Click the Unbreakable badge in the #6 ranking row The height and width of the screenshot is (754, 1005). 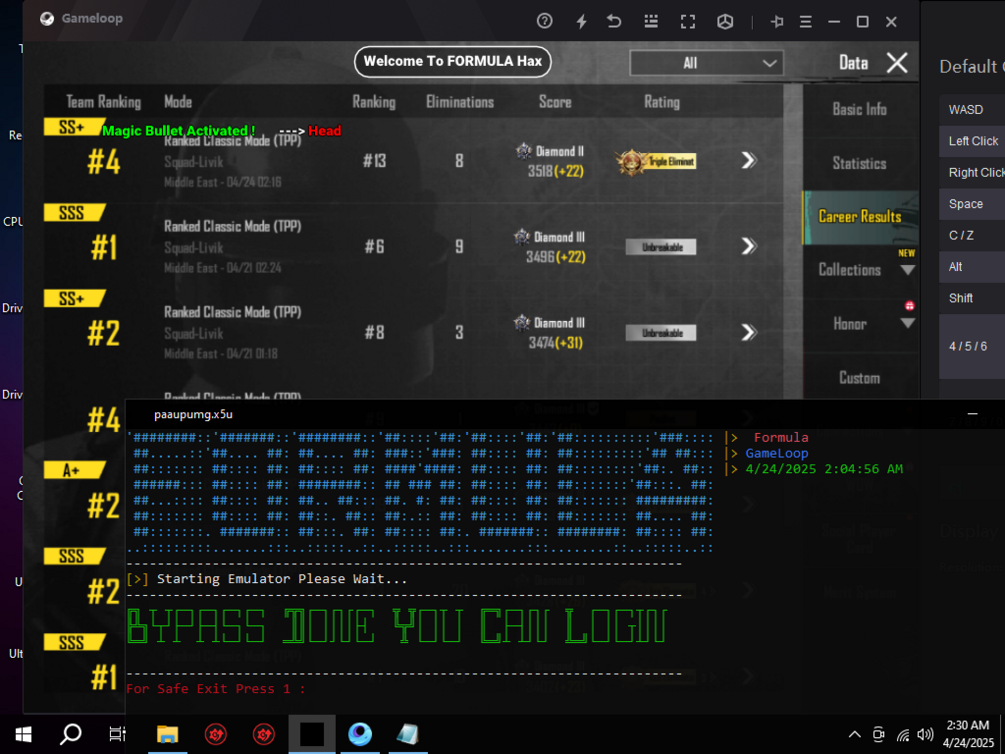(661, 247)
